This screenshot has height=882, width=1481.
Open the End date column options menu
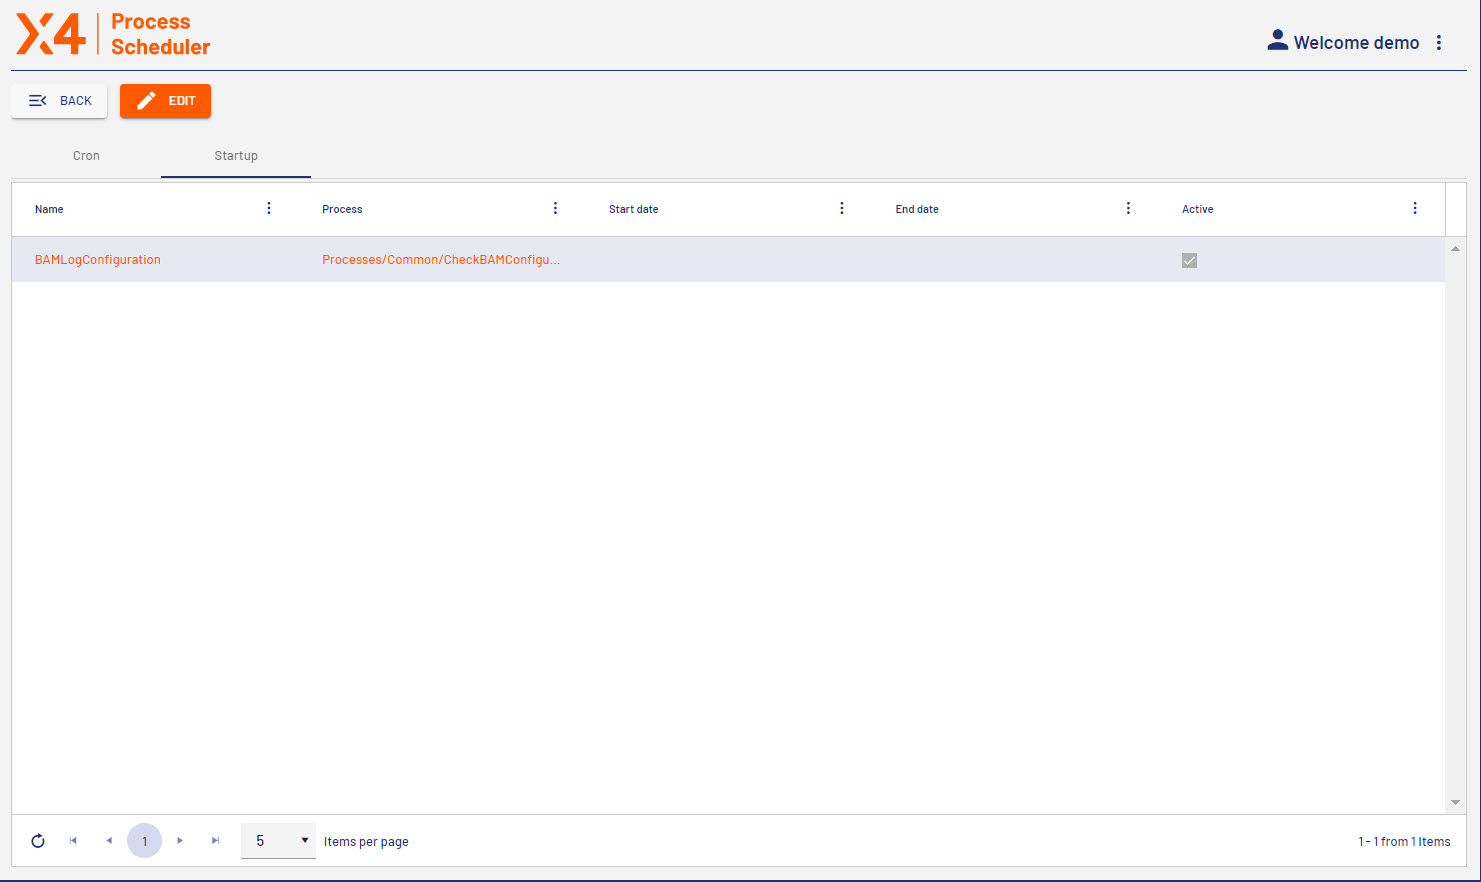1128,208
